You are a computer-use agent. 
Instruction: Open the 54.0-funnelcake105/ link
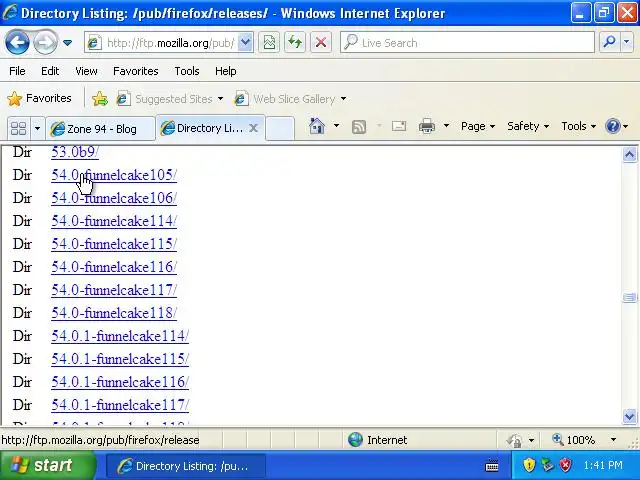tap(114, 175)
